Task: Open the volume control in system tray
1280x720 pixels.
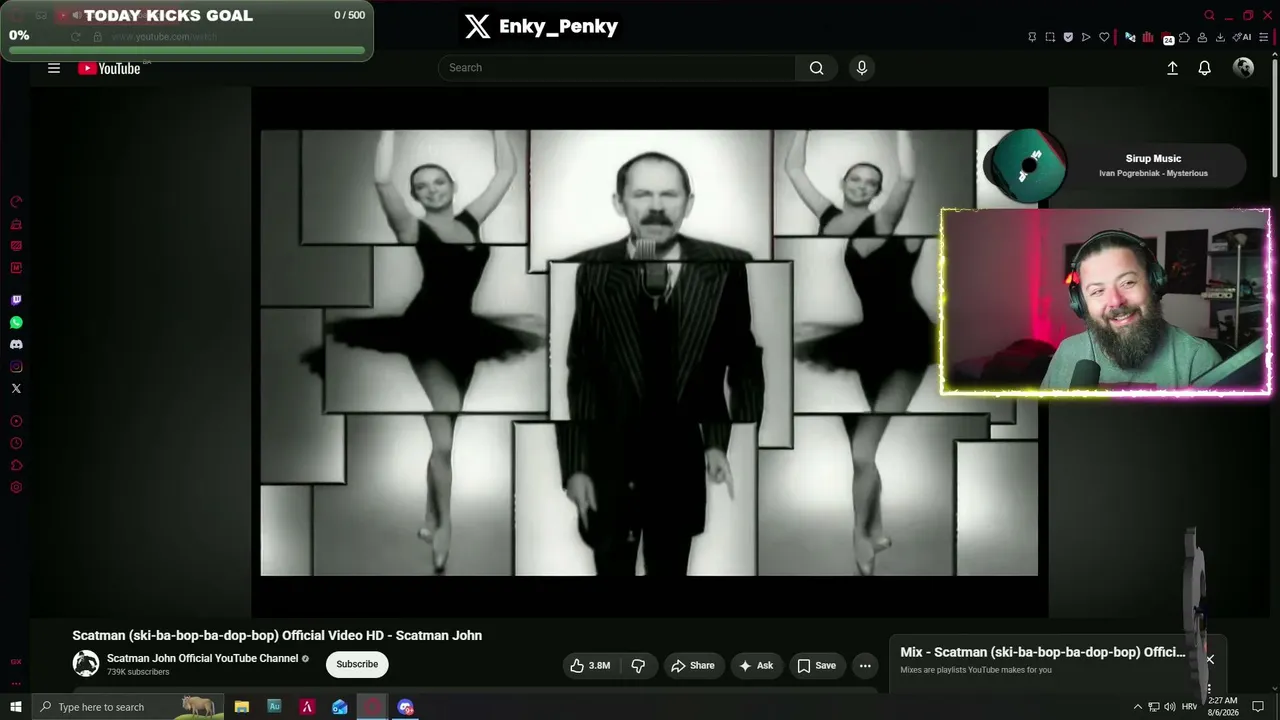Action: 1169,707
